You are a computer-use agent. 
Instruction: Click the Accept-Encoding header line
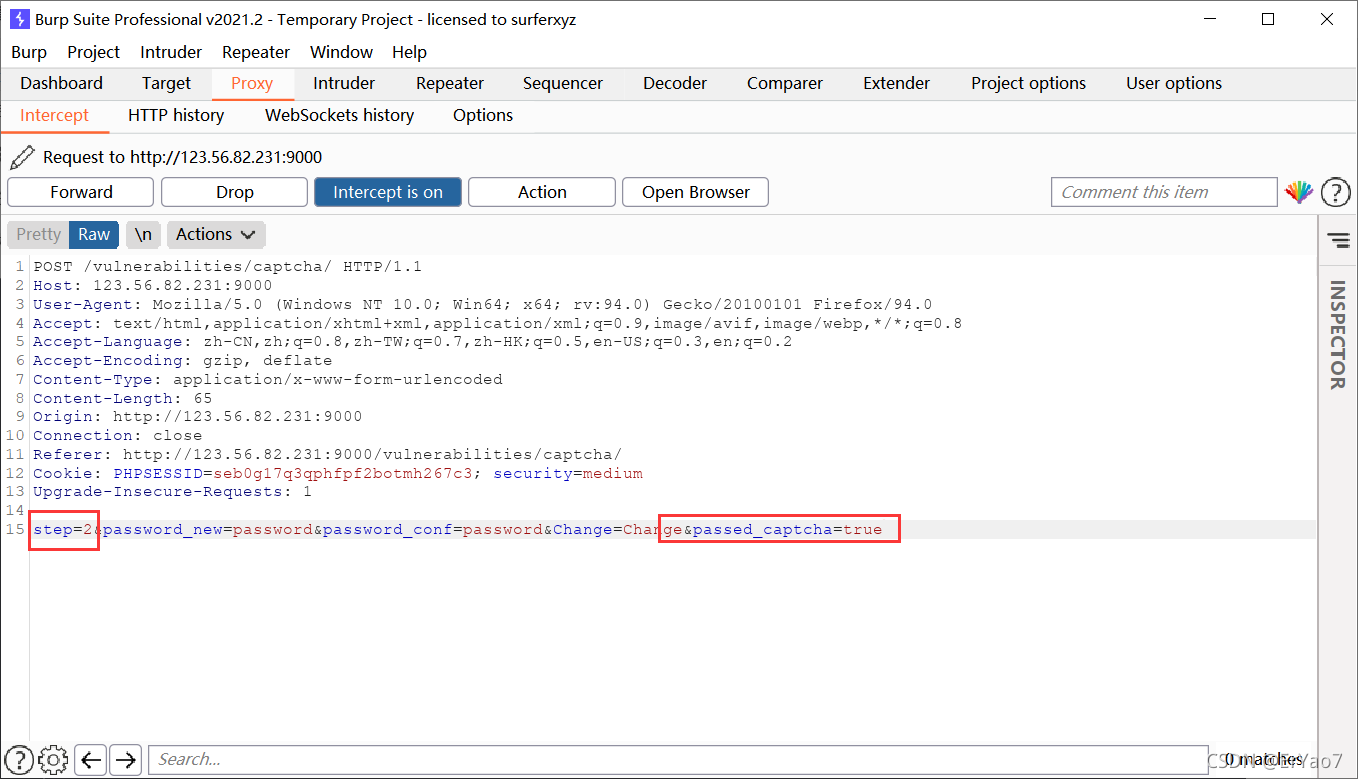pyautogui.click(x=182, y=360)
